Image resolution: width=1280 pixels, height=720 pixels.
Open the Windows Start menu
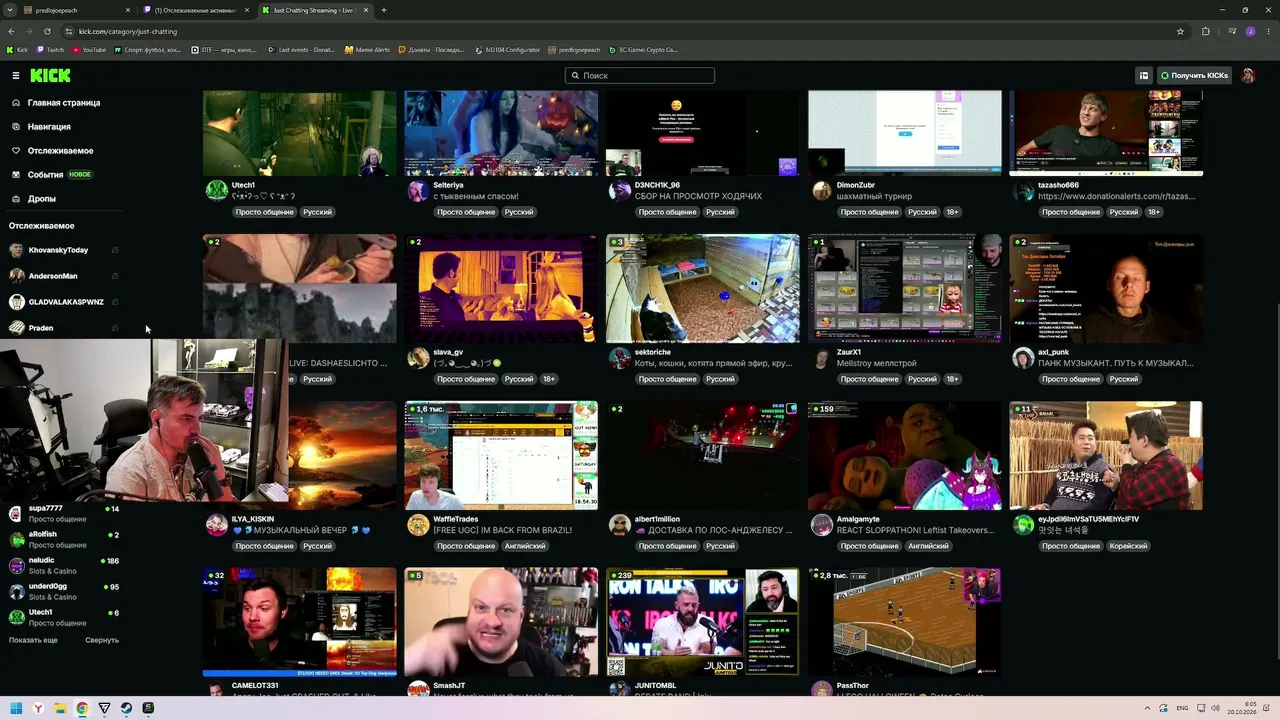tap(16, 708)
